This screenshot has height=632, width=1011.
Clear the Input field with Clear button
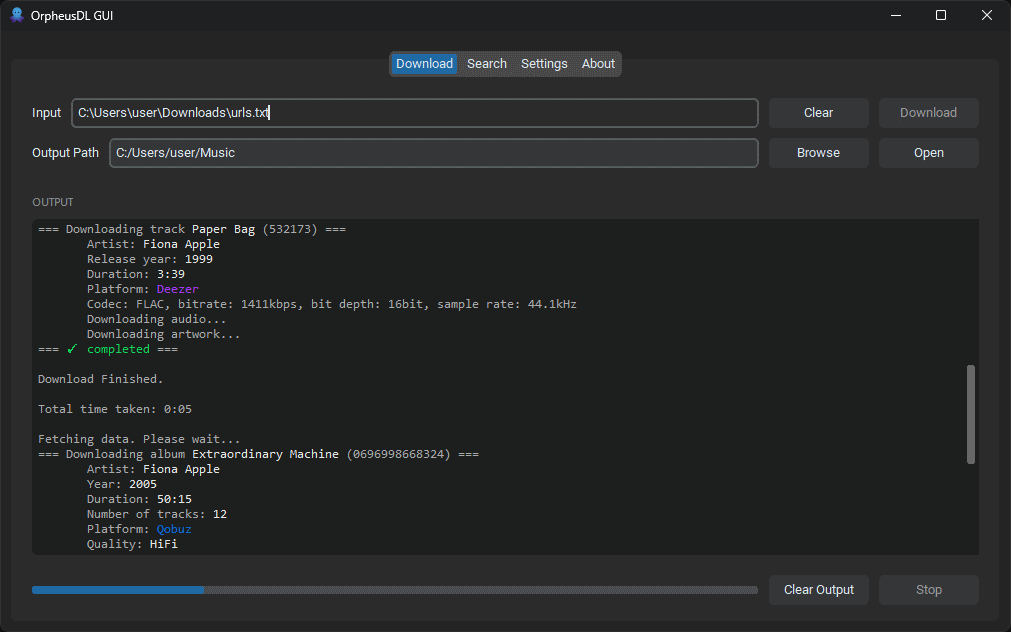[x=818, y=113]
